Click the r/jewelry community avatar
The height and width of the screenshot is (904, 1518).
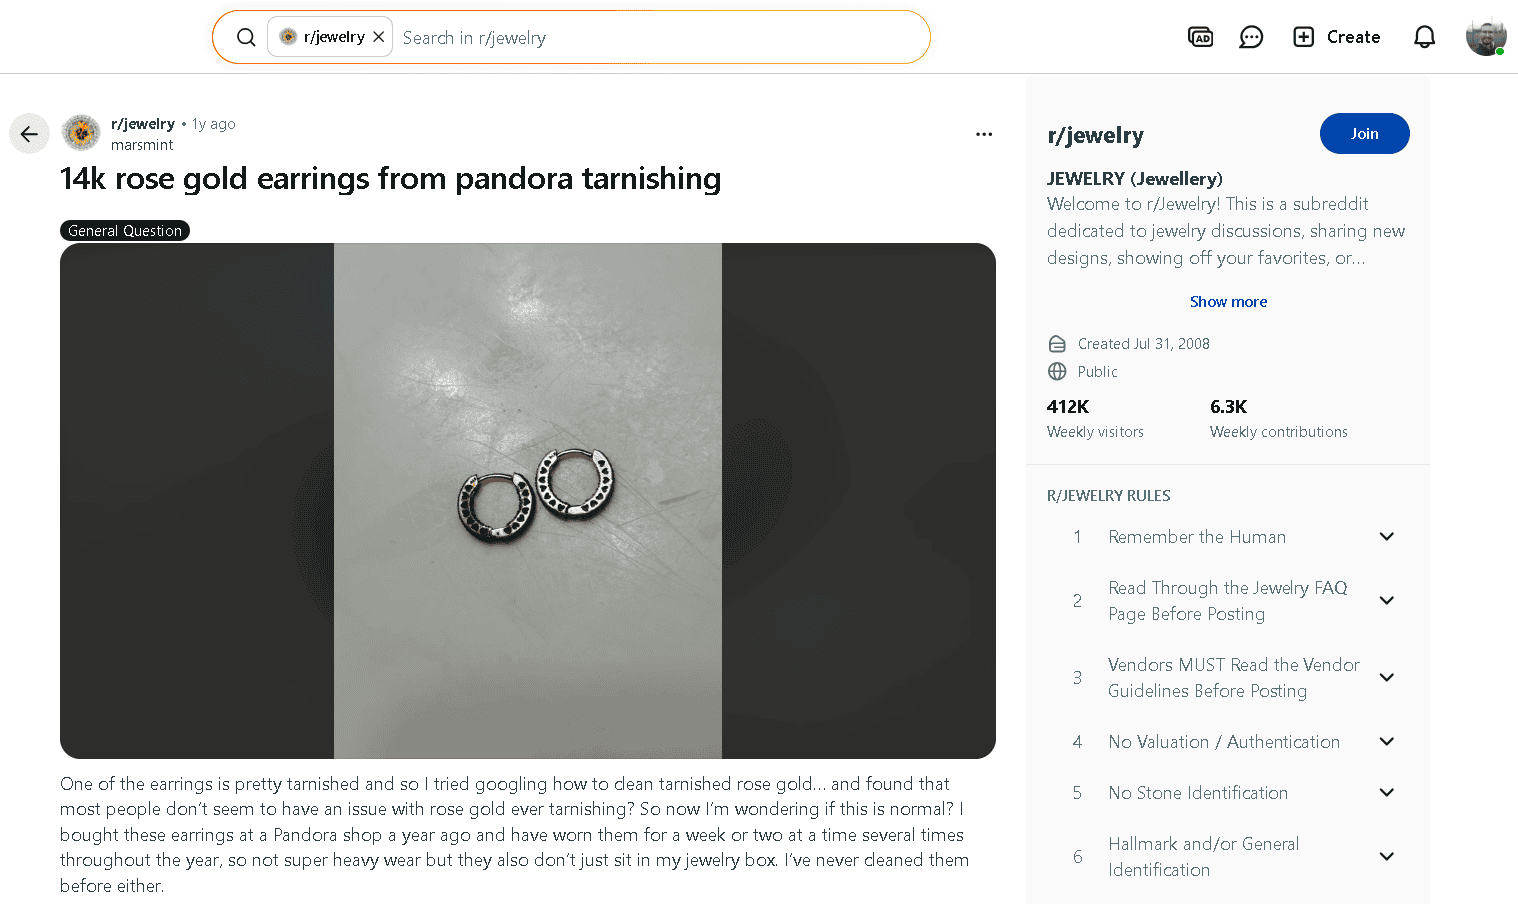[81, 133]
